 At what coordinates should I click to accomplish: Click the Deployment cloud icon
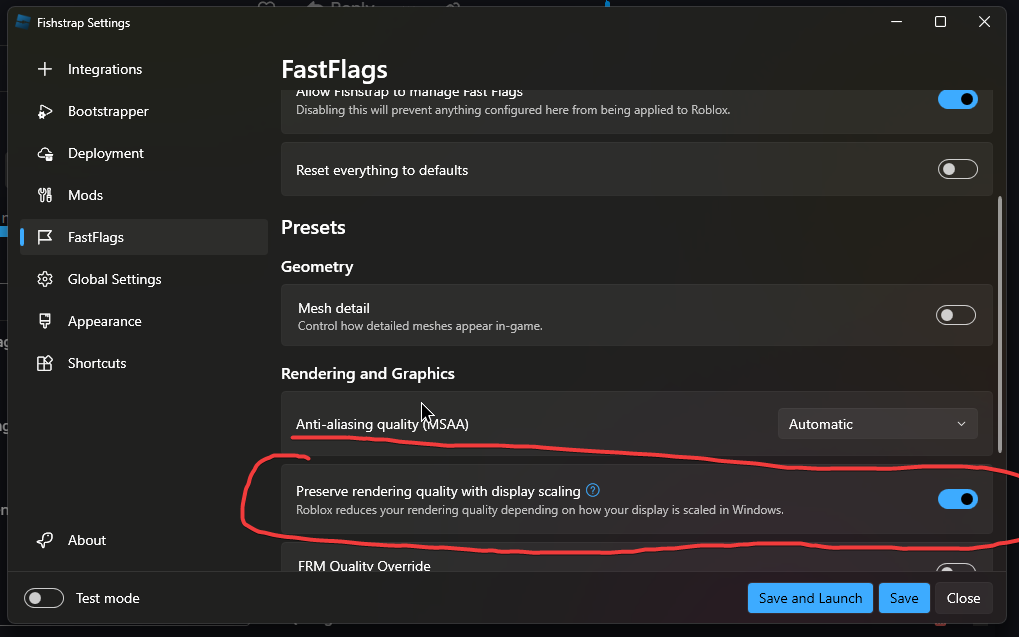pos(45,154)
